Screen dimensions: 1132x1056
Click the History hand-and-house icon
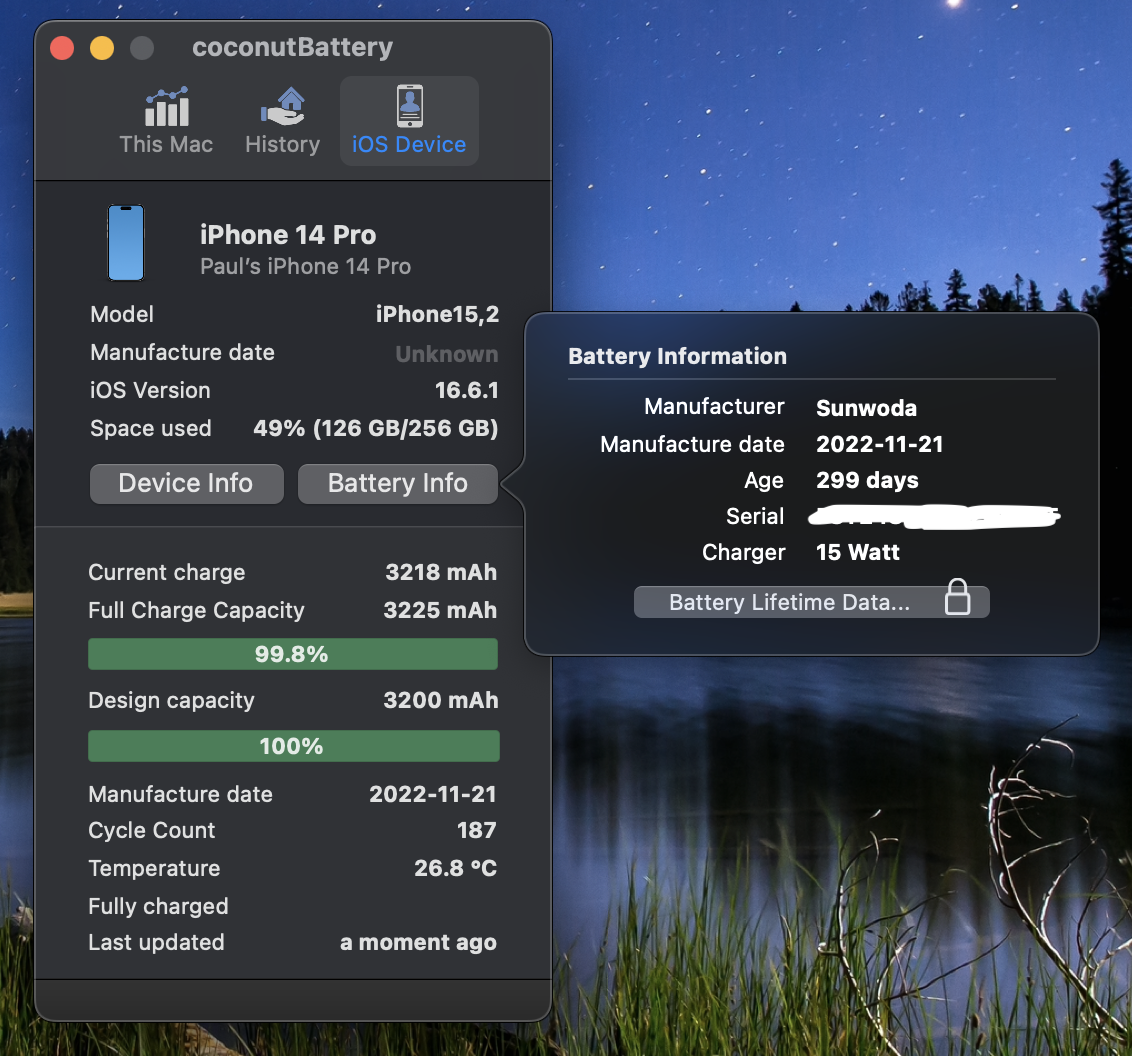coord(282,106)
